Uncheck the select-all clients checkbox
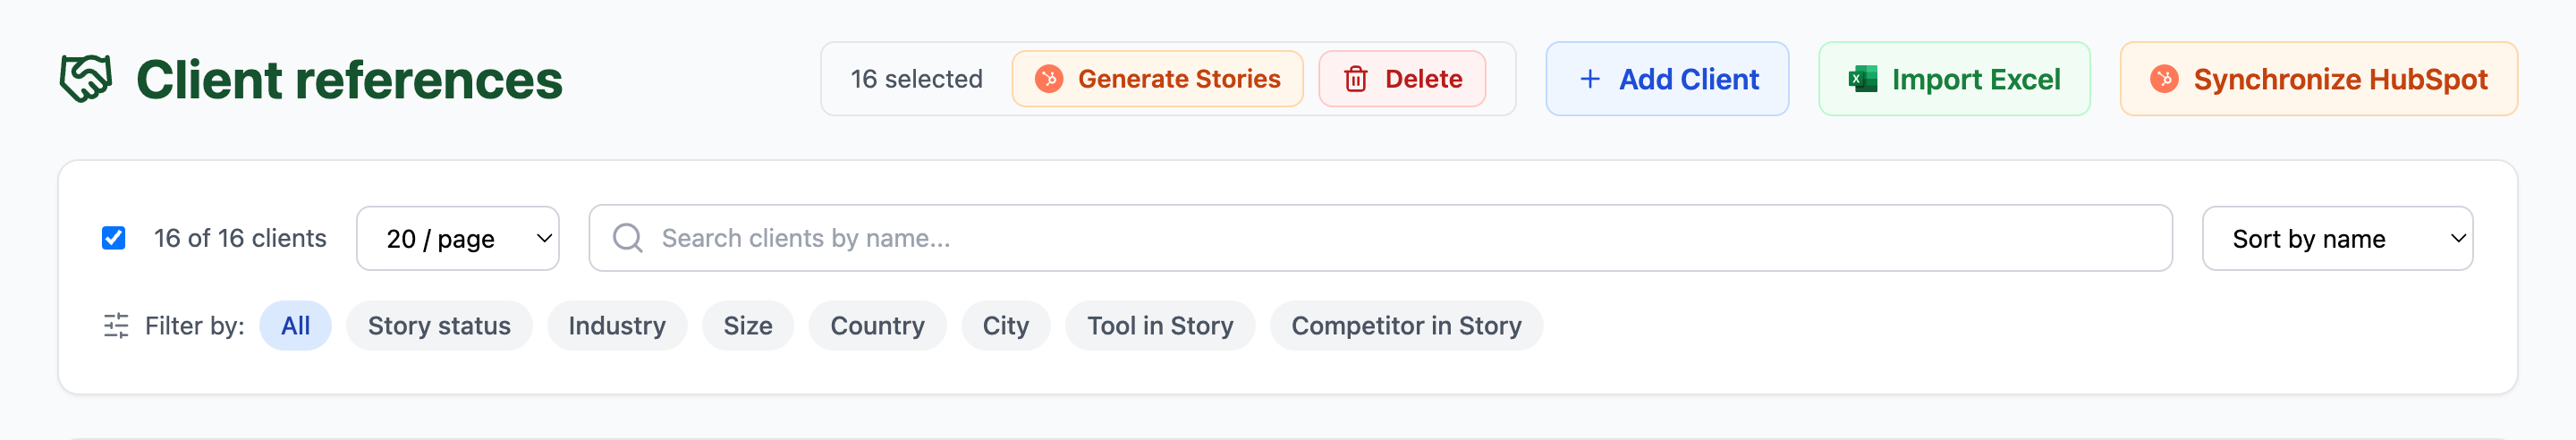2576x440 pixels. point(114,238)
